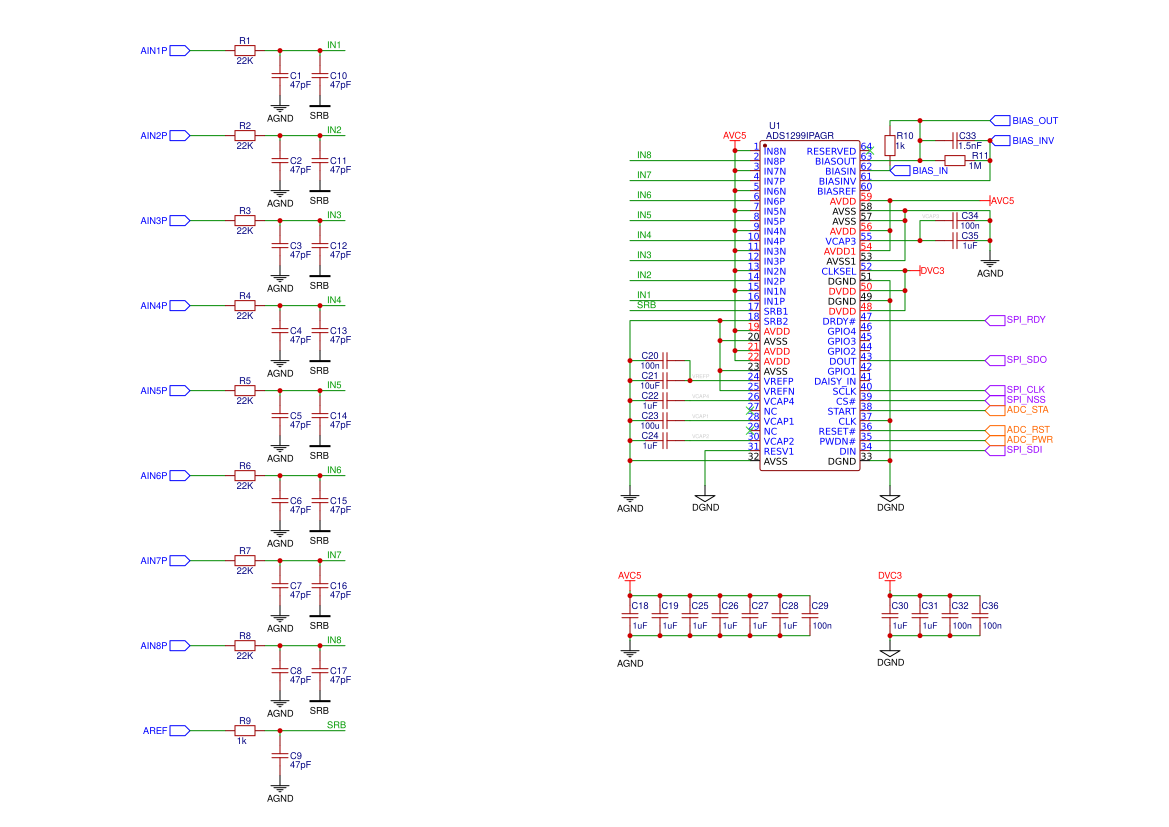Image resolution: width=1169 pixels, height=827 pixels.
Task: Click resistor R10 labeled 1k
Action: tap(890, 146)
